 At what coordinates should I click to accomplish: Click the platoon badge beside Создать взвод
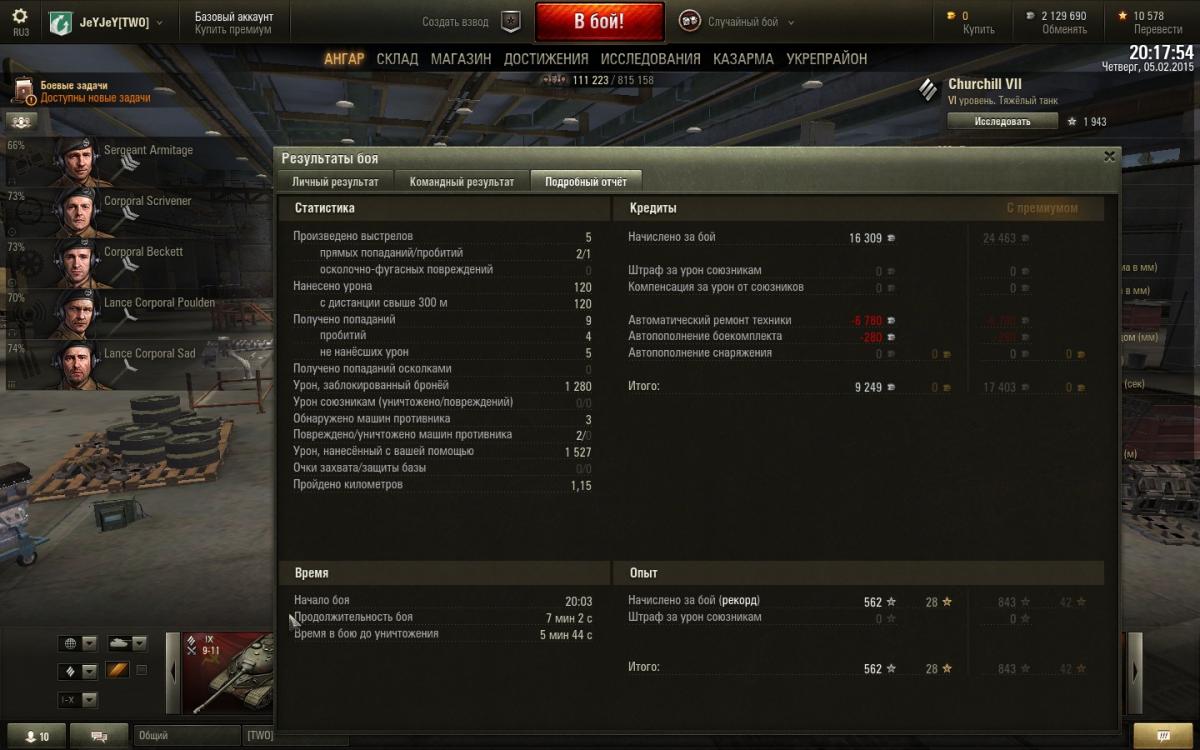pos(511,21)
